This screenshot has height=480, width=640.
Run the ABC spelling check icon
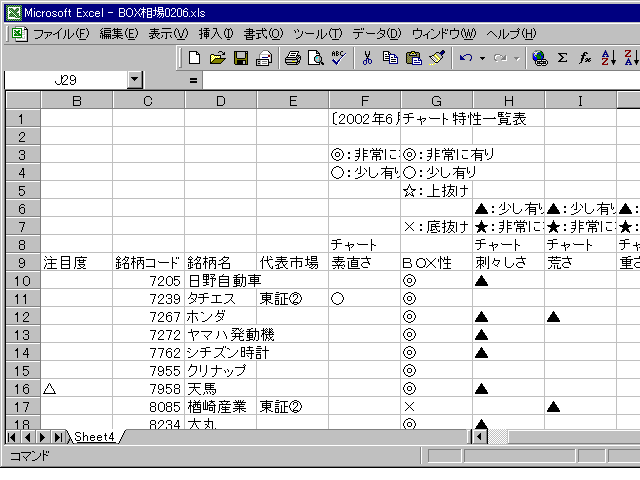tap(338, 58)
